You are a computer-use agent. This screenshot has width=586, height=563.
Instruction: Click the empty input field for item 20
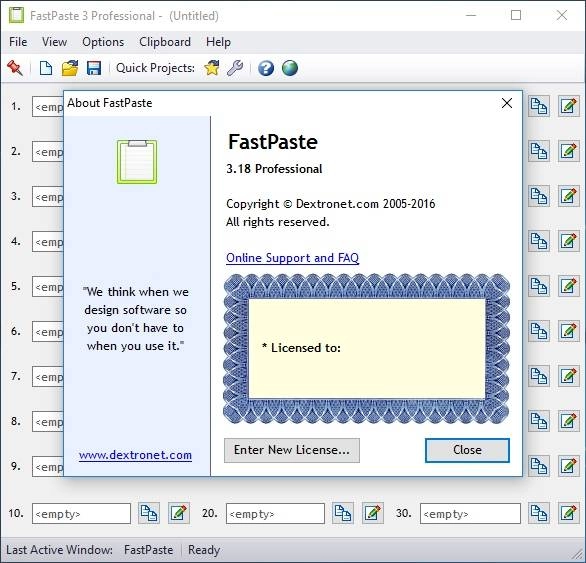(x=275, y=513)
